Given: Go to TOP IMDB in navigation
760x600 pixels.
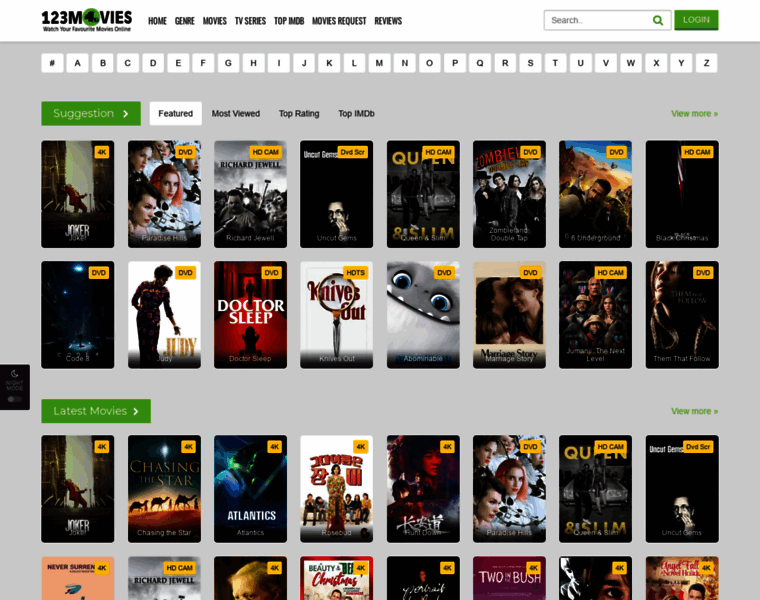Looking at the screenshot, I should pyautogui.click(x=289, y=21).
